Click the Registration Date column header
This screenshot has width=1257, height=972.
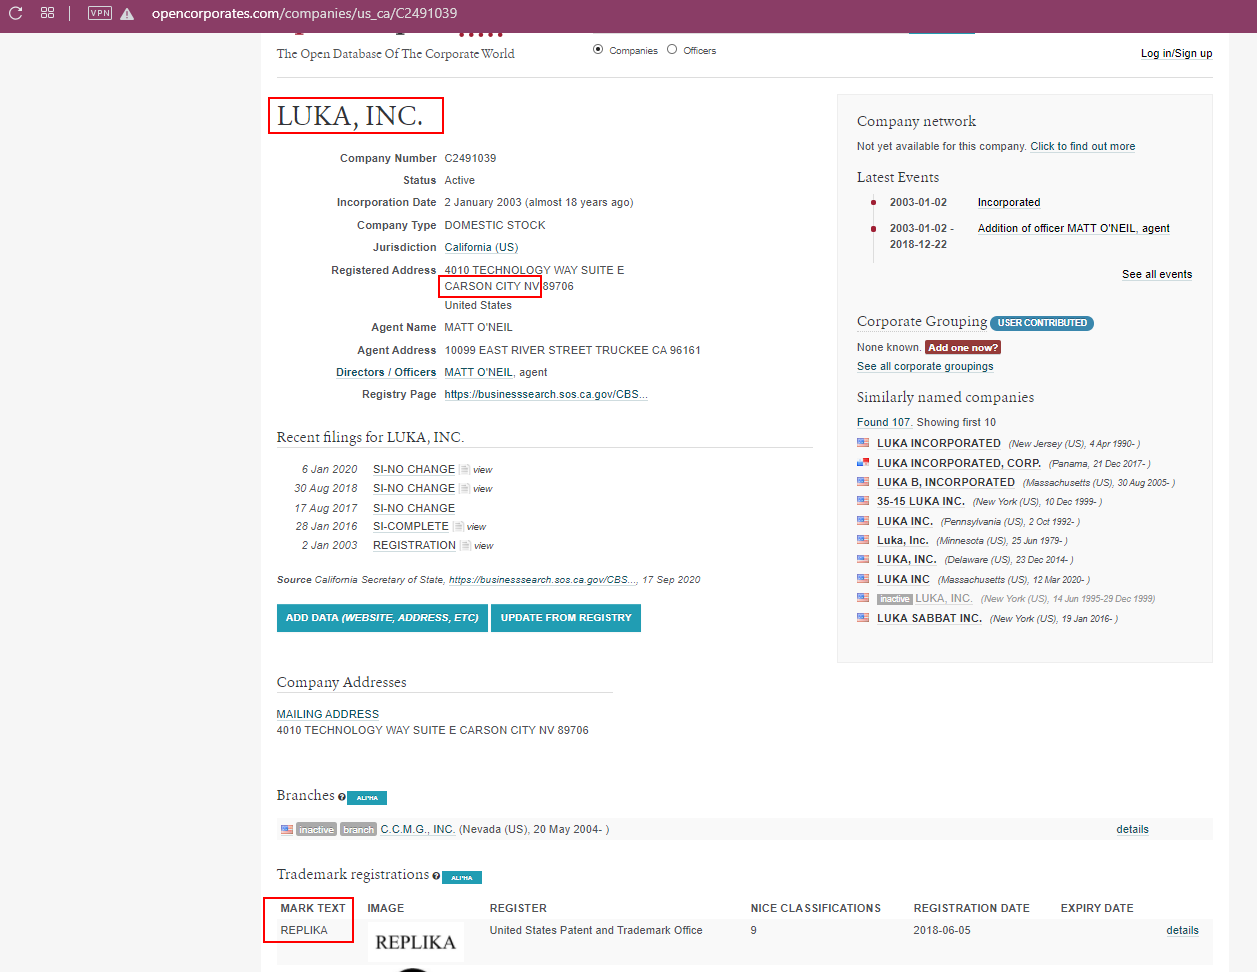click(x=971, y=909)
